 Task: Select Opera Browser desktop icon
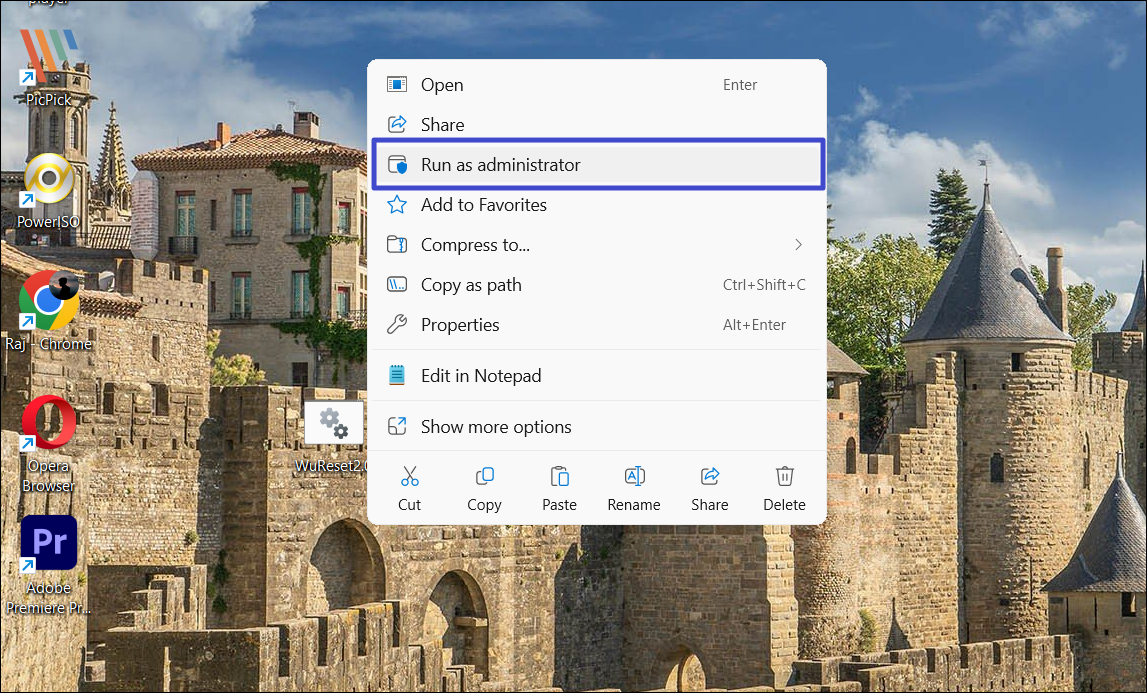[48, 425]
